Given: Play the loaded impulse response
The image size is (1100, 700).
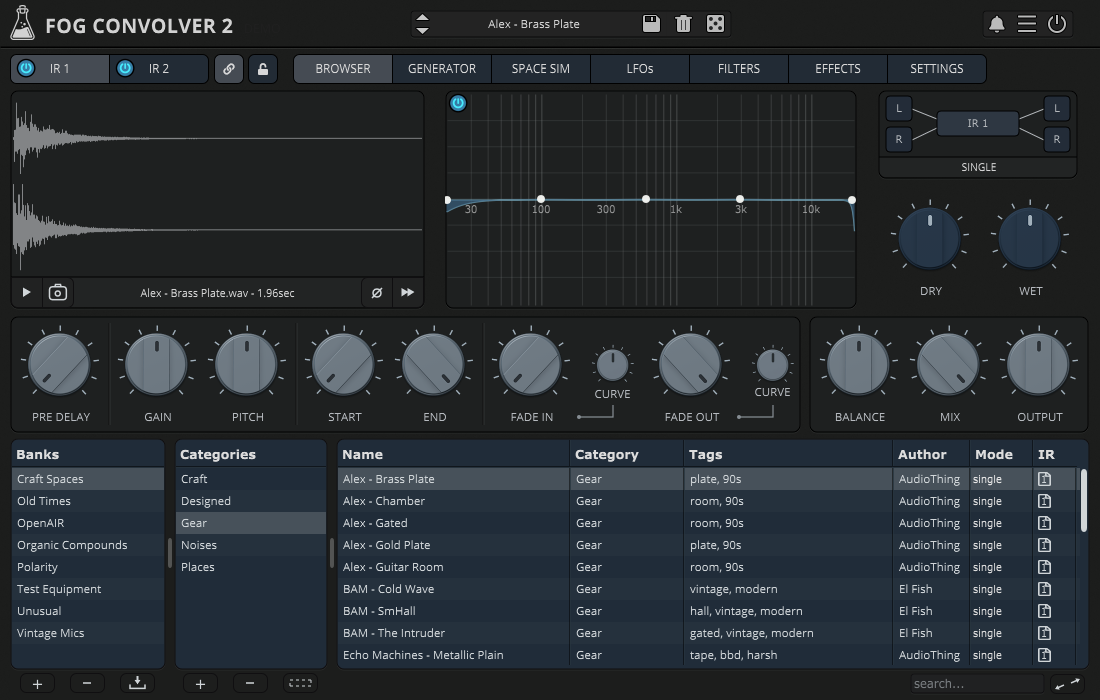Looking at the screenshot, I should click(x=26, y=292).
